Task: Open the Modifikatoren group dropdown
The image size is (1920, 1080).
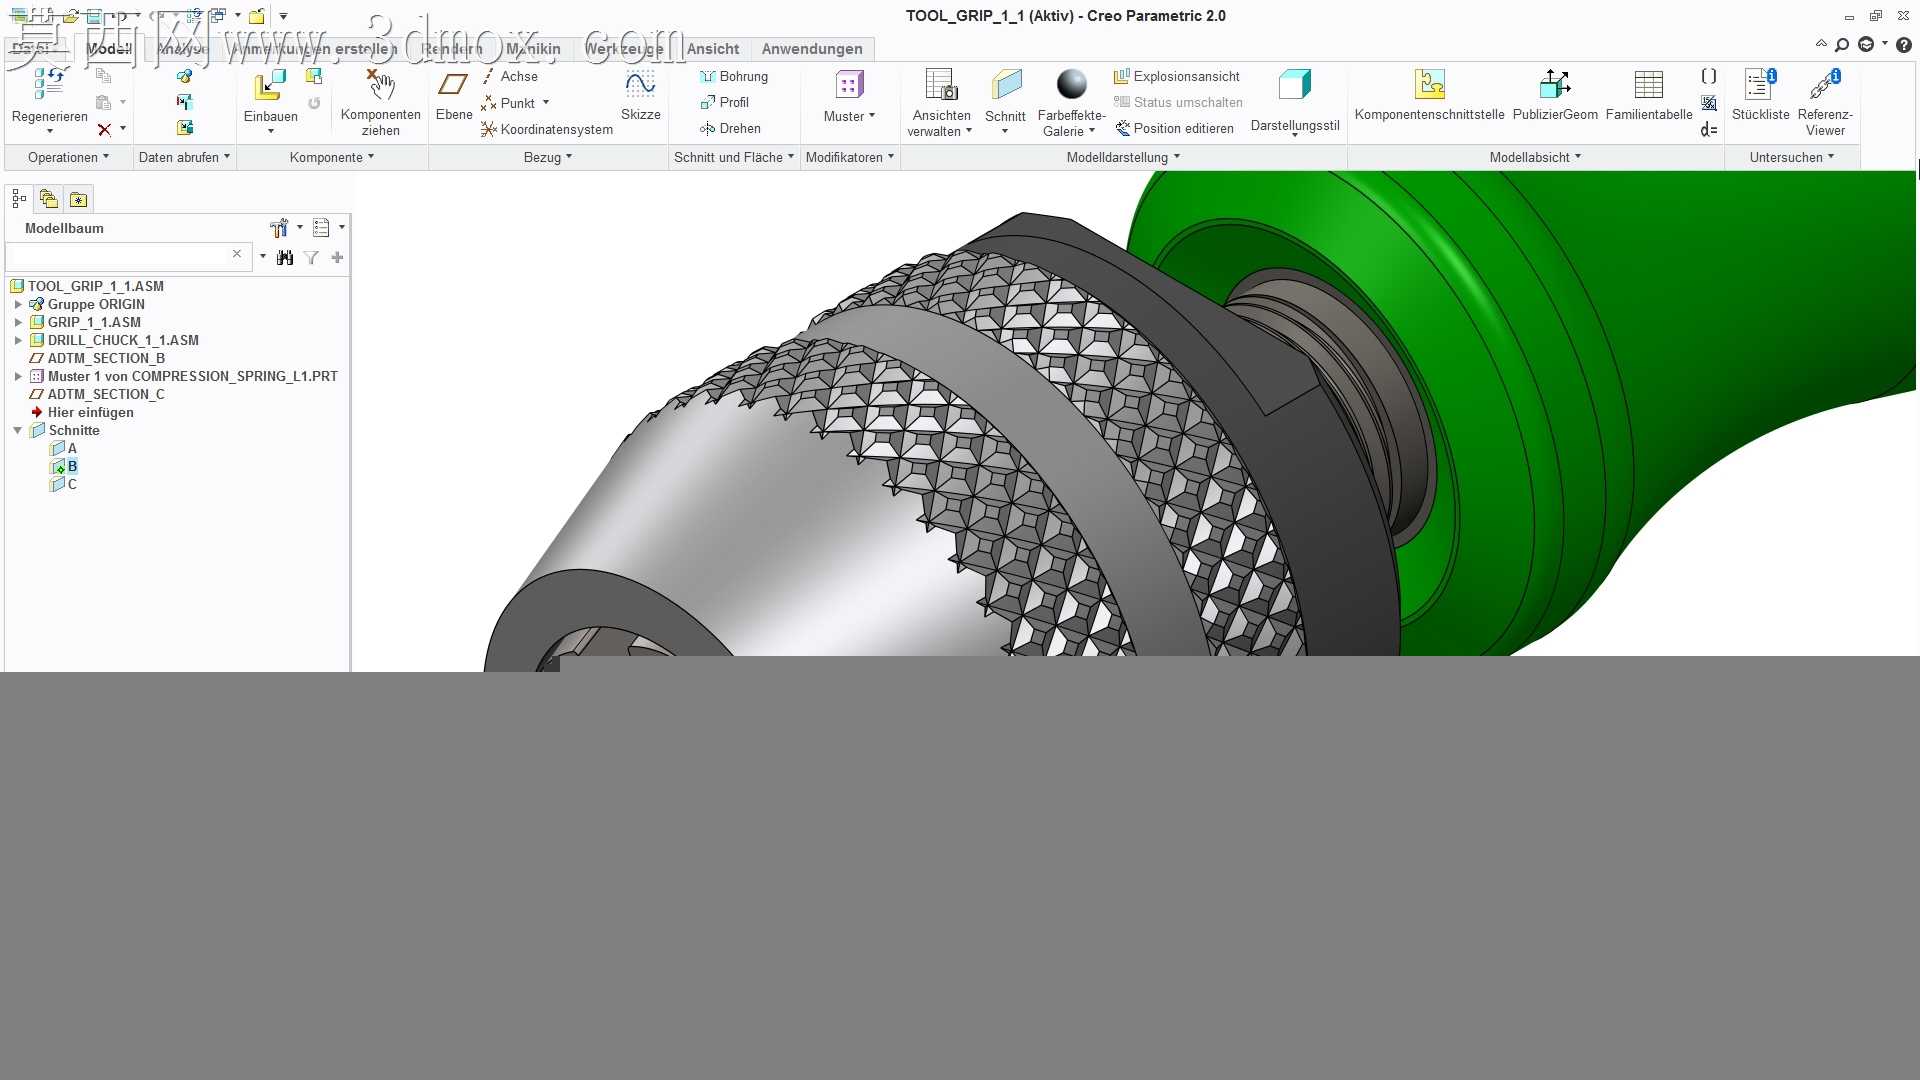Action: tap(850, 157)
